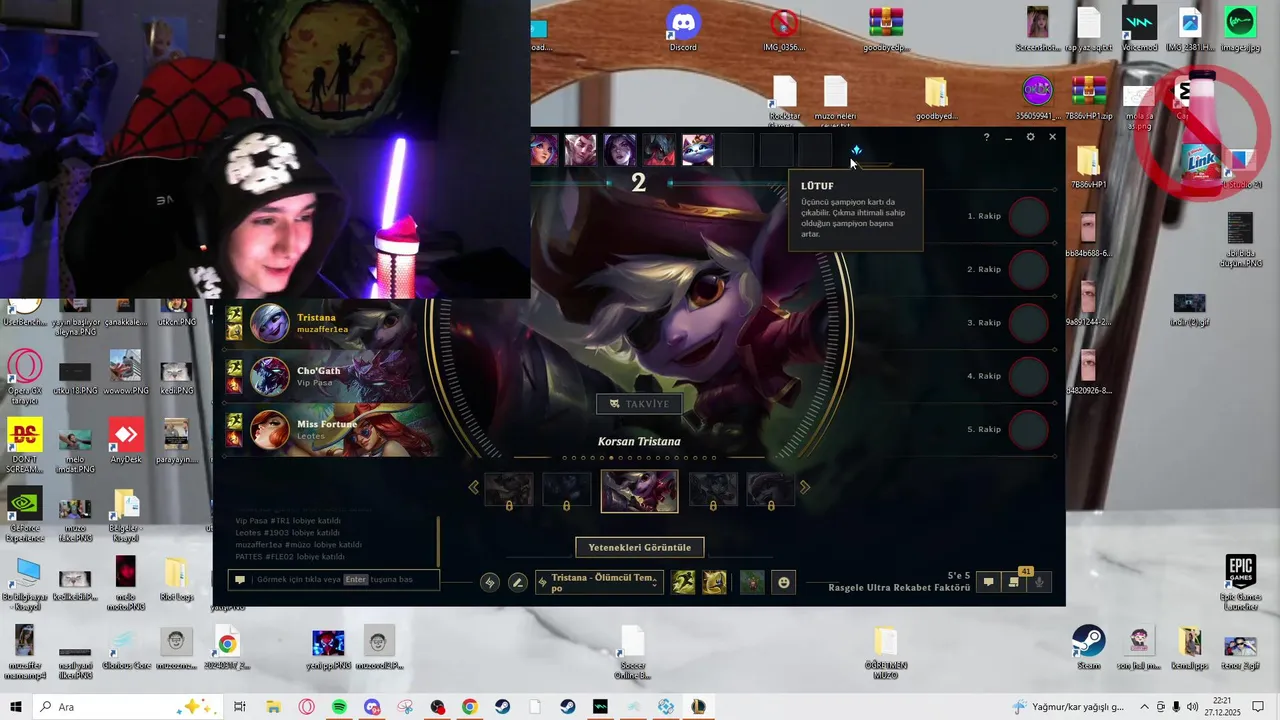The image size is (1280, 720).
Task: Pick fourth bench champion portrait
Action: (659, 150)
